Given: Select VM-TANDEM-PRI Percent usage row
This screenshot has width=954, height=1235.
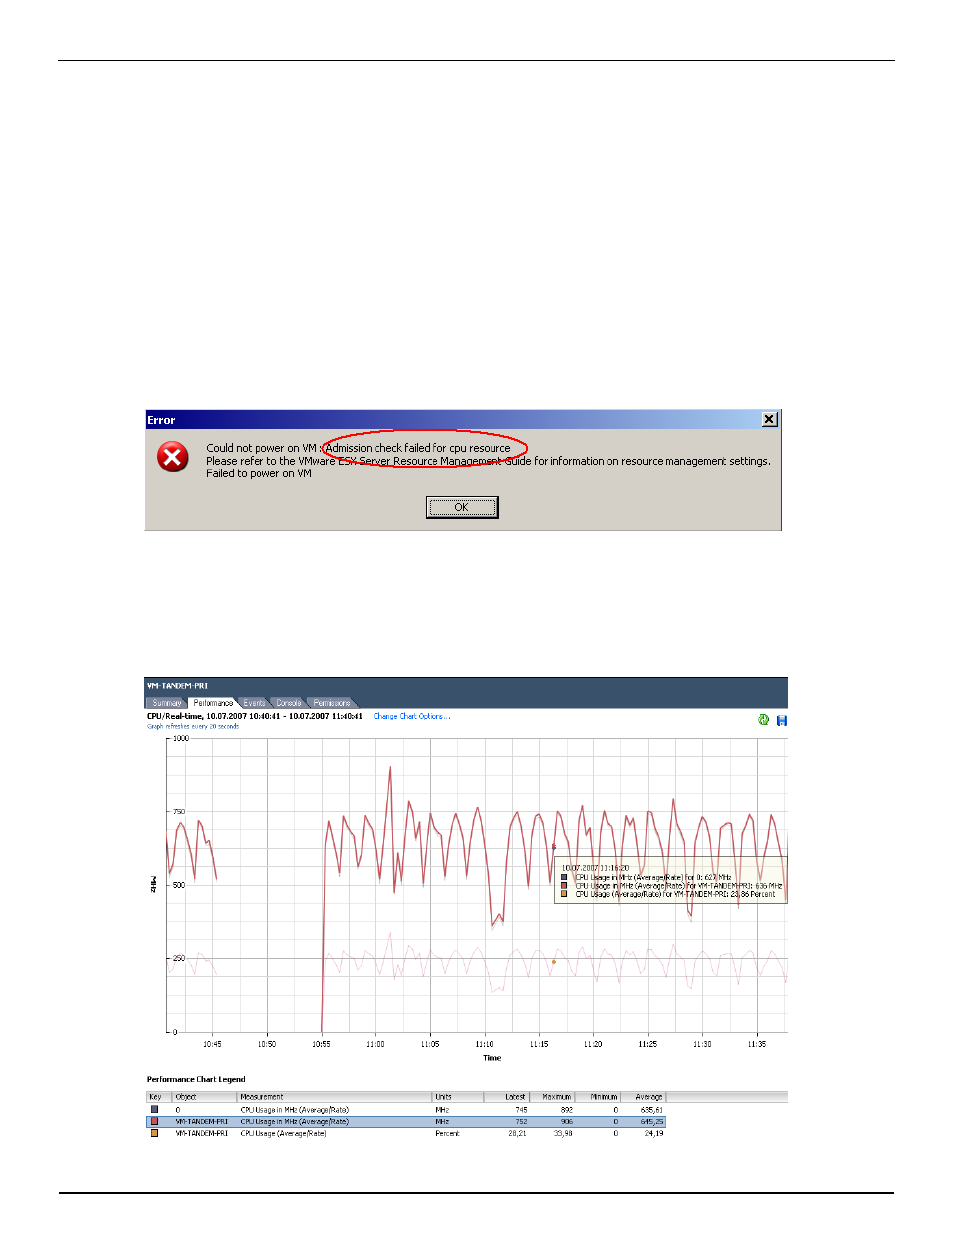Looking at the screenshot, I should tap(406, 1133).
